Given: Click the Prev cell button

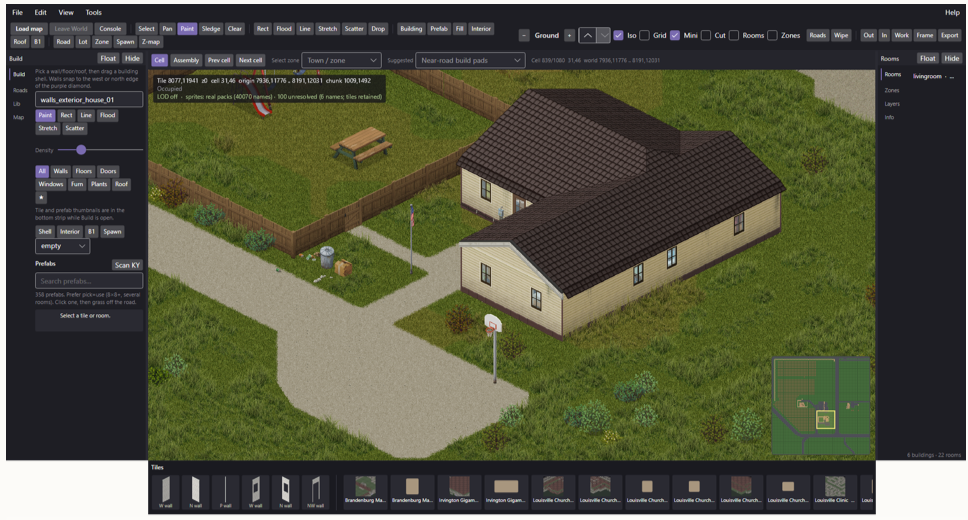Looking at the screenshot, I should (x=219, y=60).
